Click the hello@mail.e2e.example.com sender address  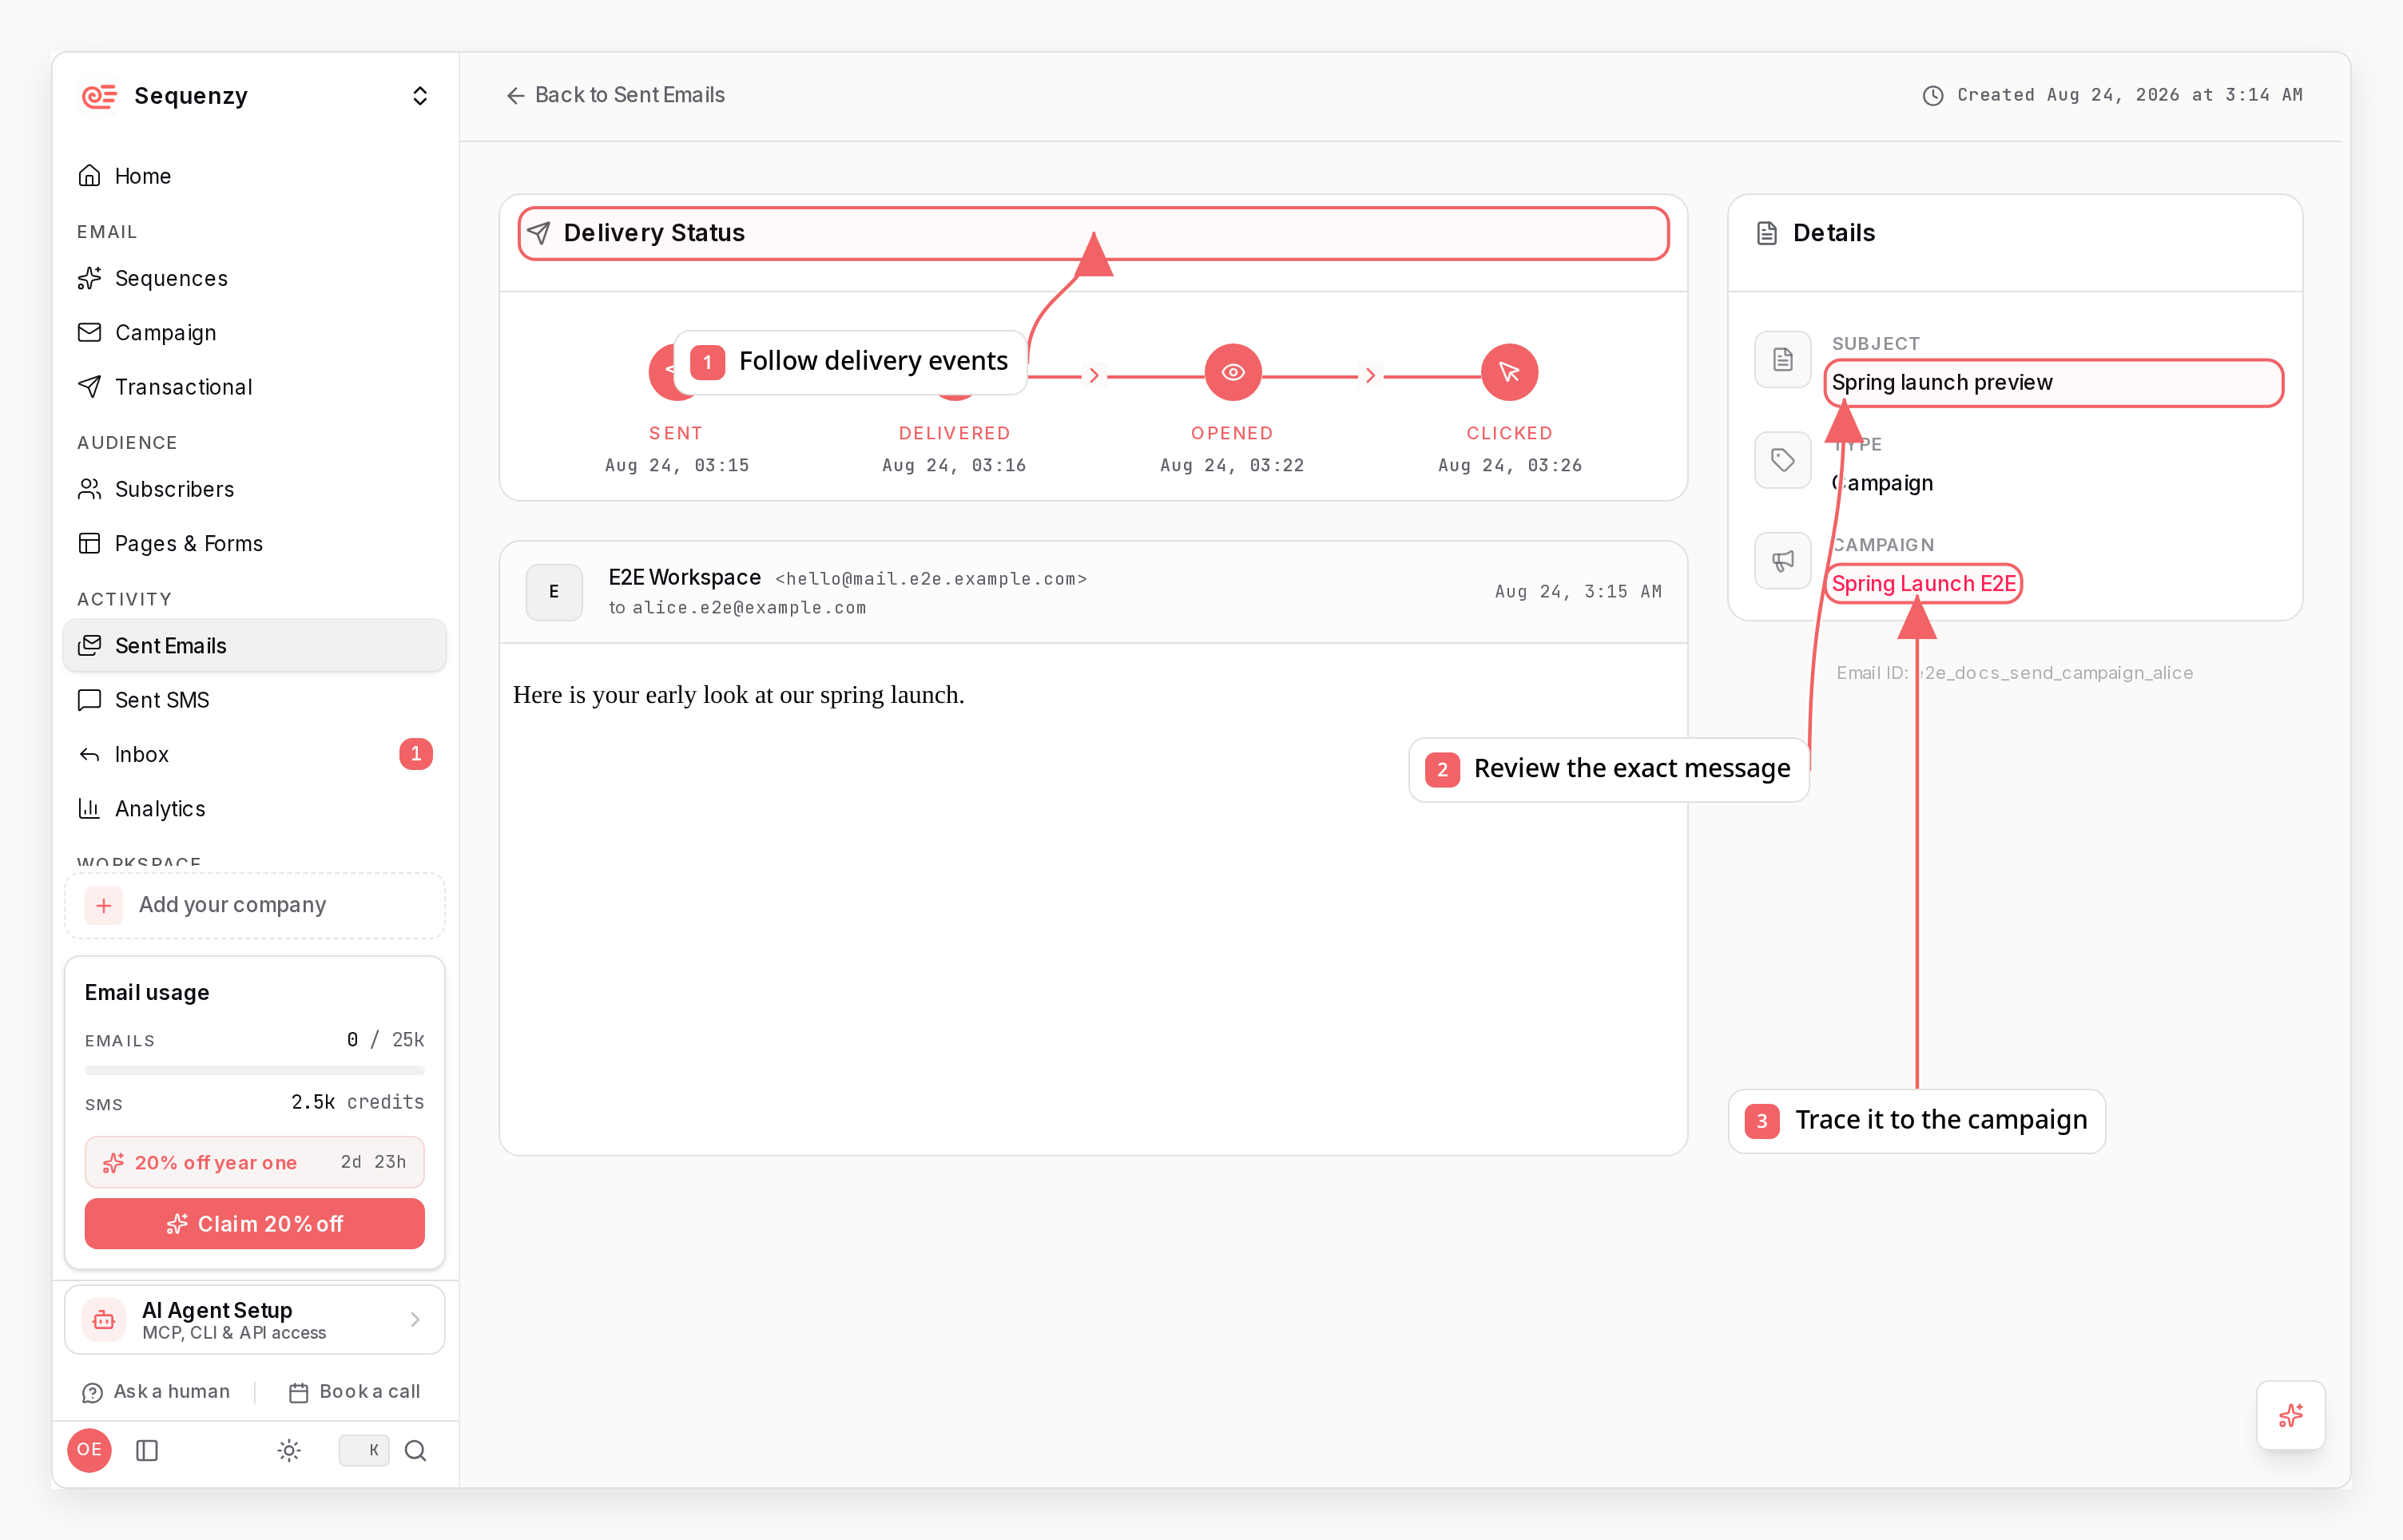coord(931,579)
